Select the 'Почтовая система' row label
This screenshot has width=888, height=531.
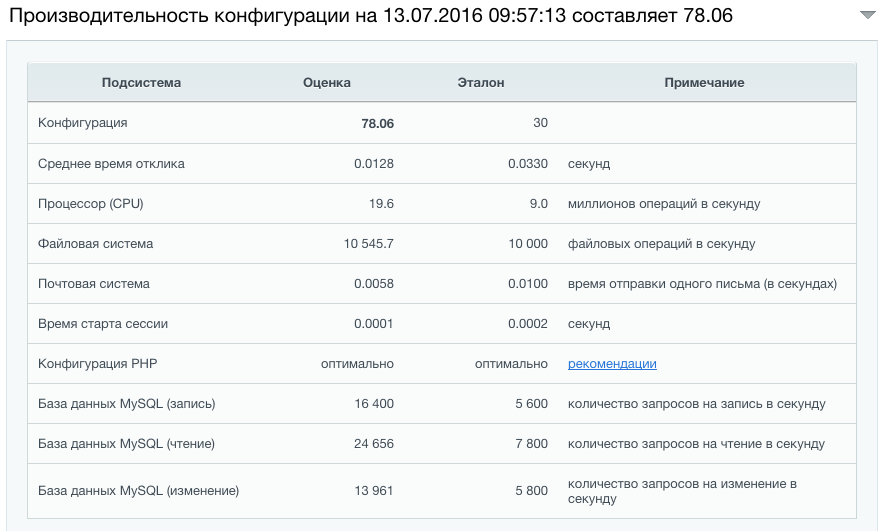(94, 284)
